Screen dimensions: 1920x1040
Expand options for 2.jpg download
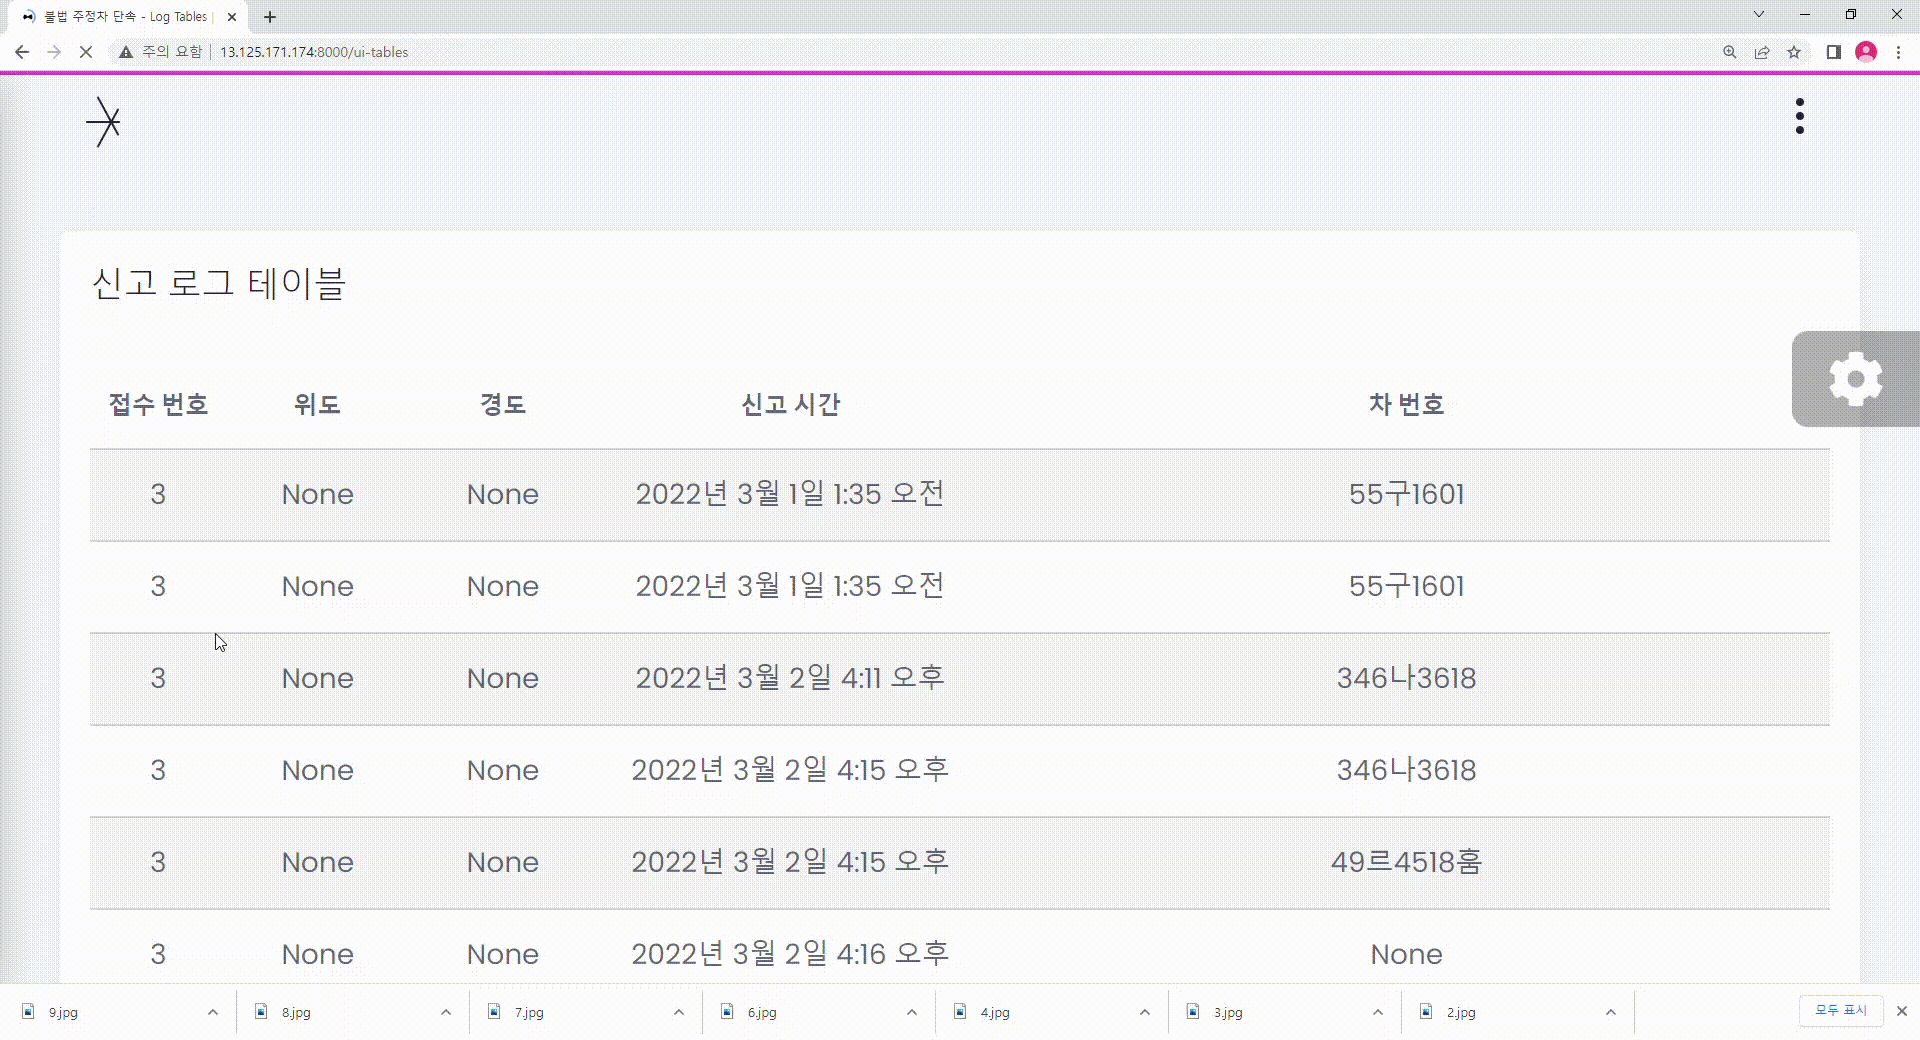click(1611, 1012)
